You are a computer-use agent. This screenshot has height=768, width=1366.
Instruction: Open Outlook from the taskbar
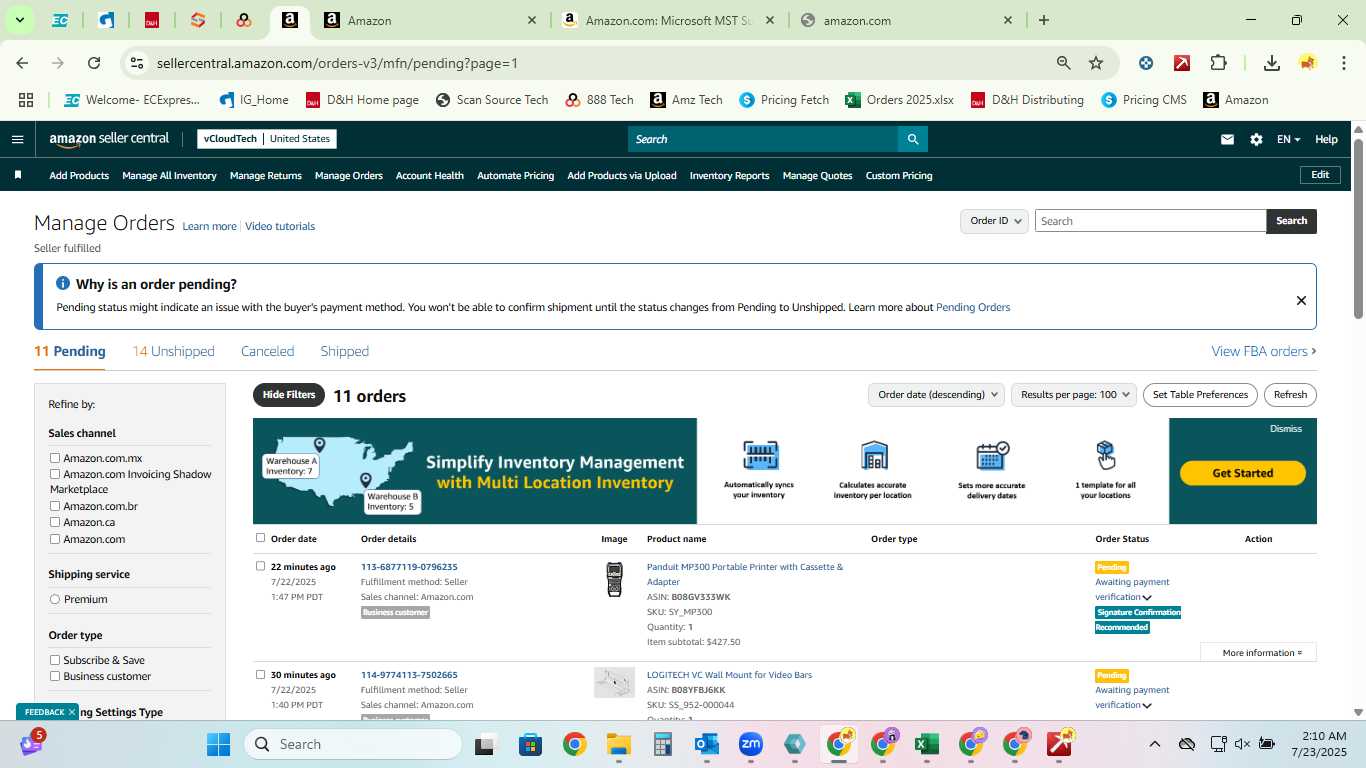pyautogui.click(x=707, y=744)
